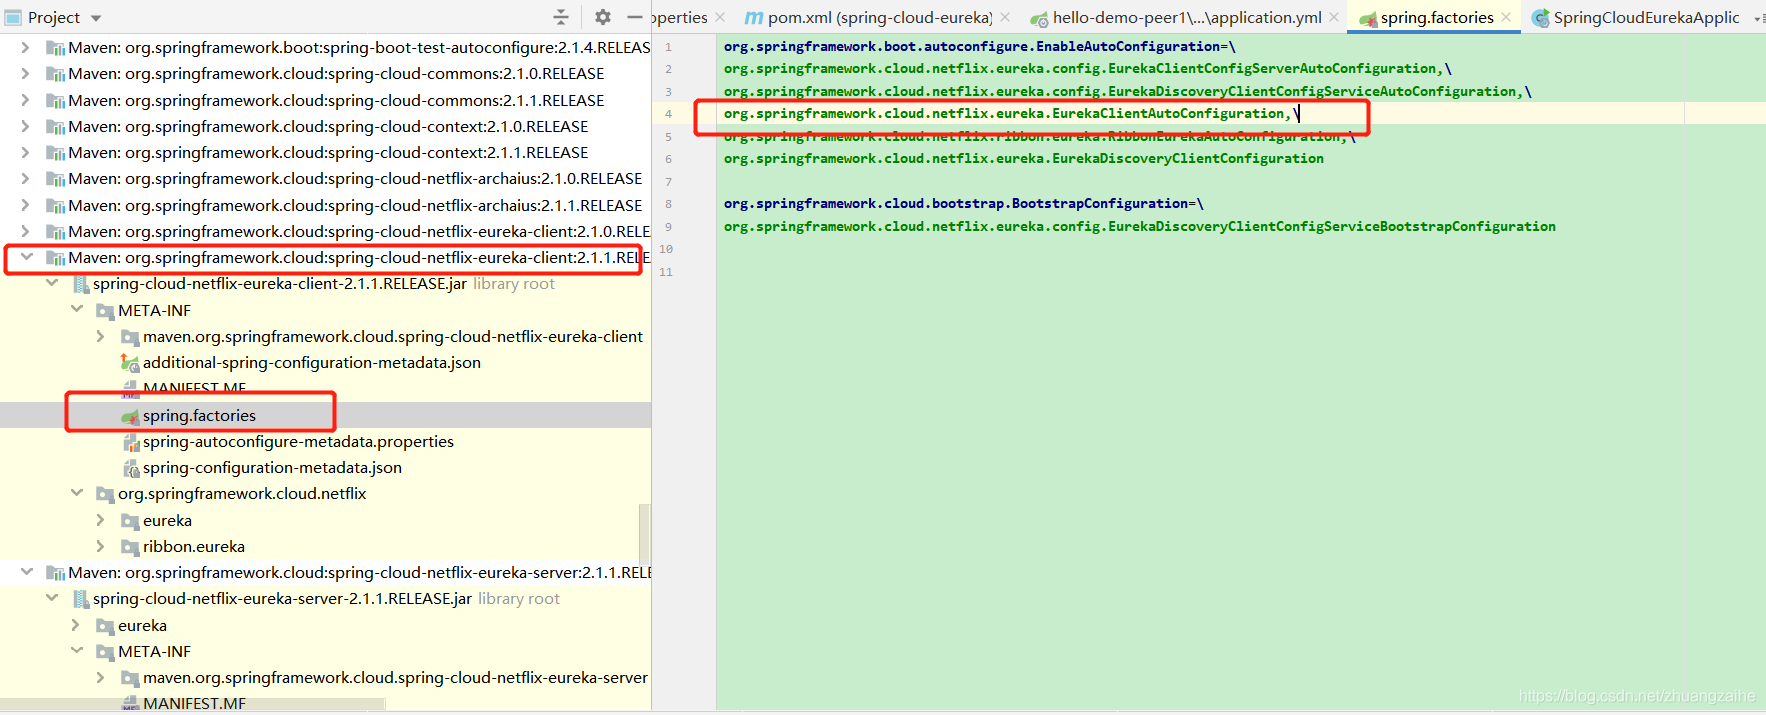1766x715 pixels.
Task: Expand Maven spring-boot-test-autoconfigure:2.1.4 node
Action: tap(26, 47)
